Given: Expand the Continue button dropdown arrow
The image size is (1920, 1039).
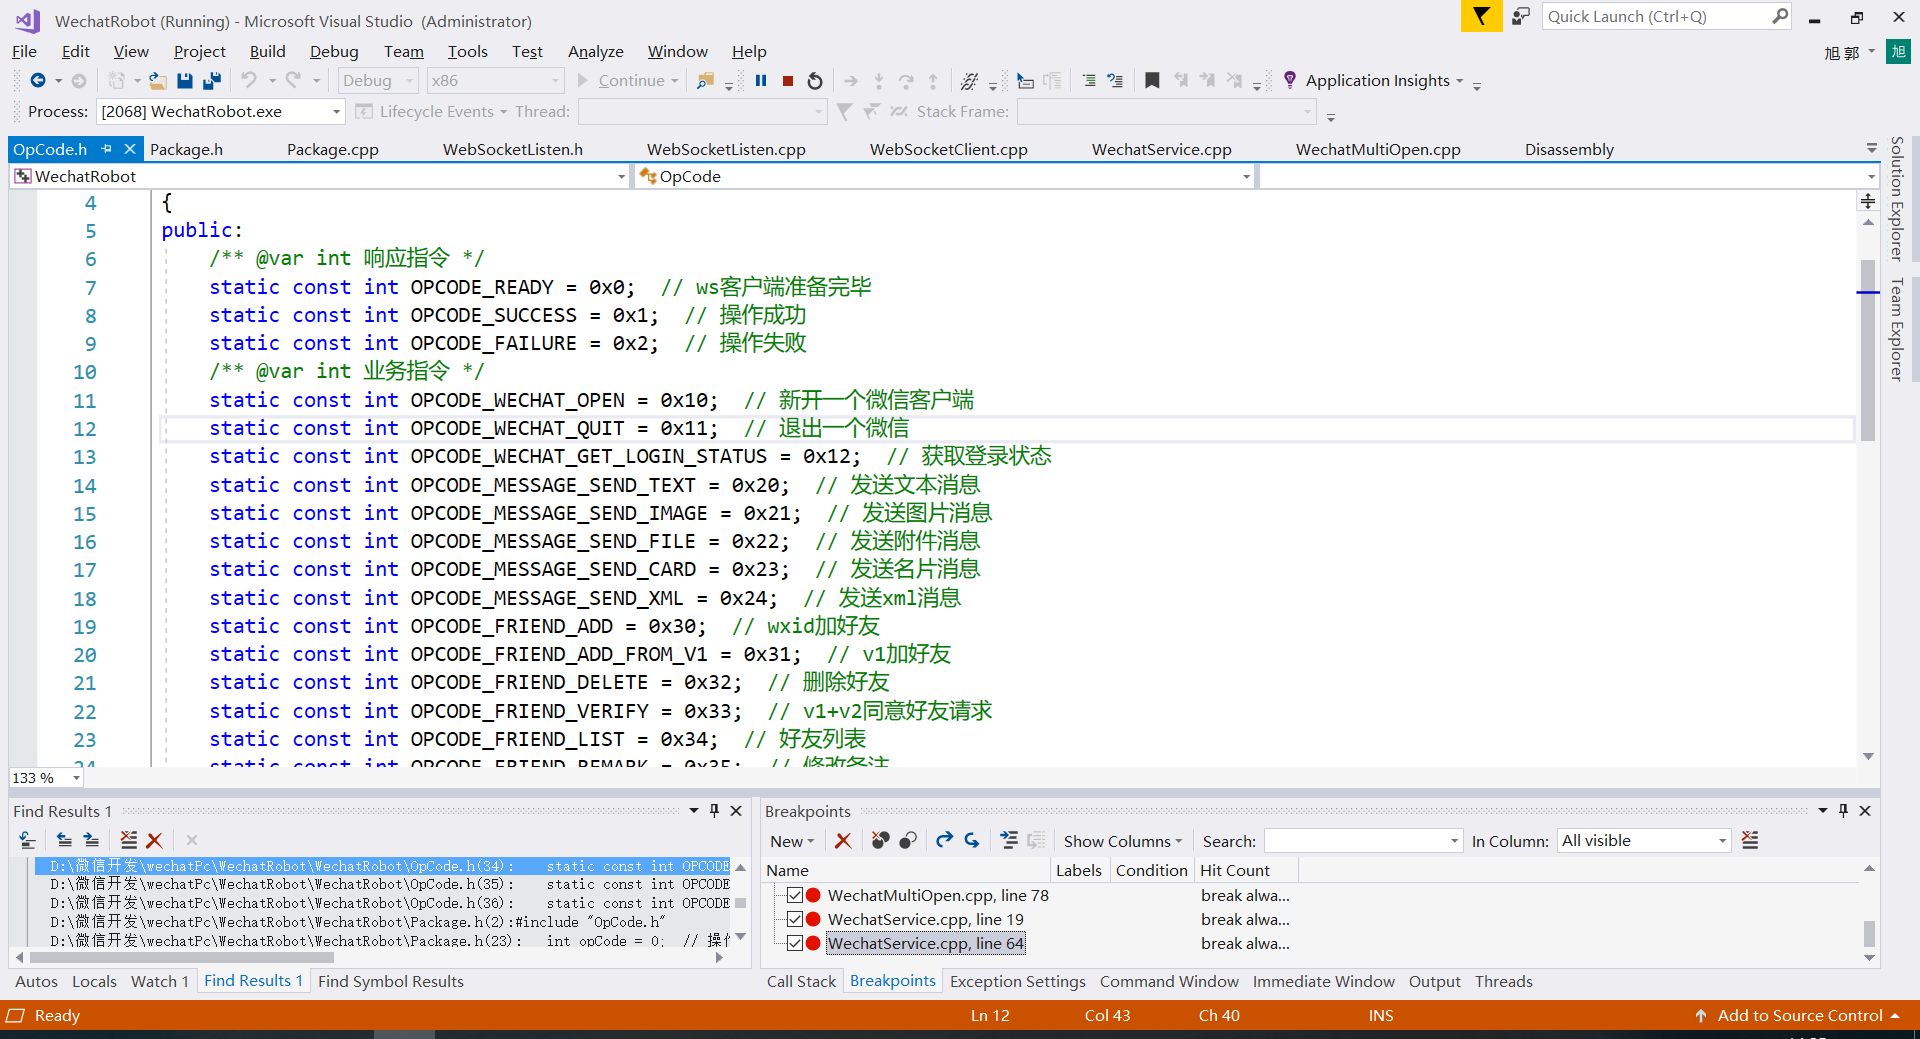Looking at the screenshot, I should (x=675, y=81).
